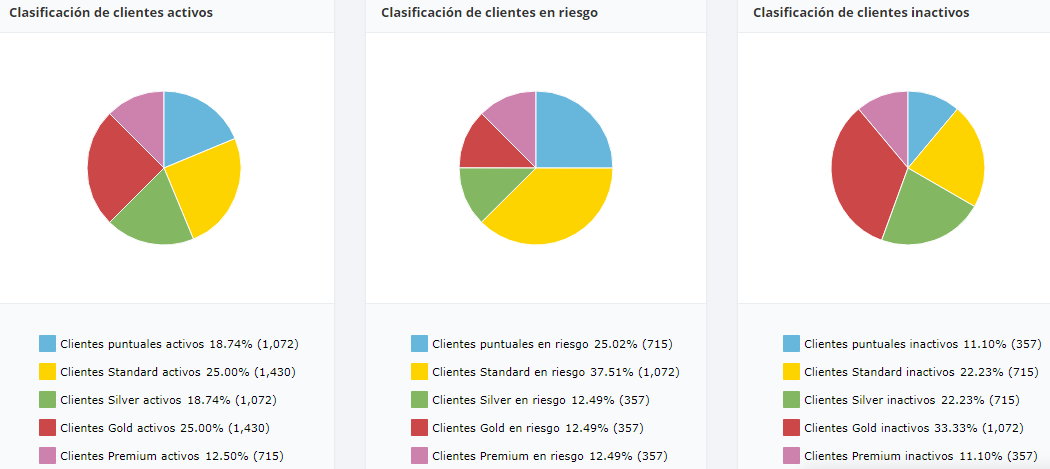Toggle the Clientes Silver activos legend entry
The height and width of the screenshot is (469, 1050).
click(x=168, y=400)
